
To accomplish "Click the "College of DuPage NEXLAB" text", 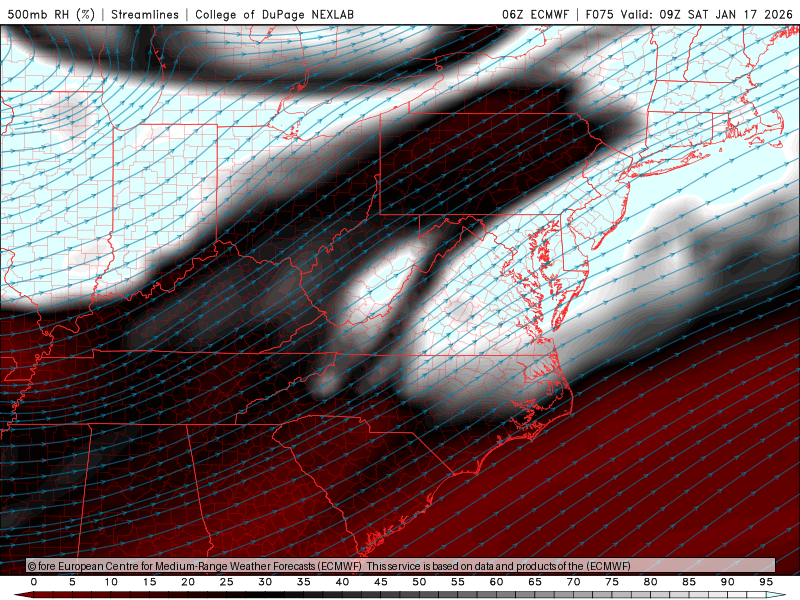I will (274, 14).
